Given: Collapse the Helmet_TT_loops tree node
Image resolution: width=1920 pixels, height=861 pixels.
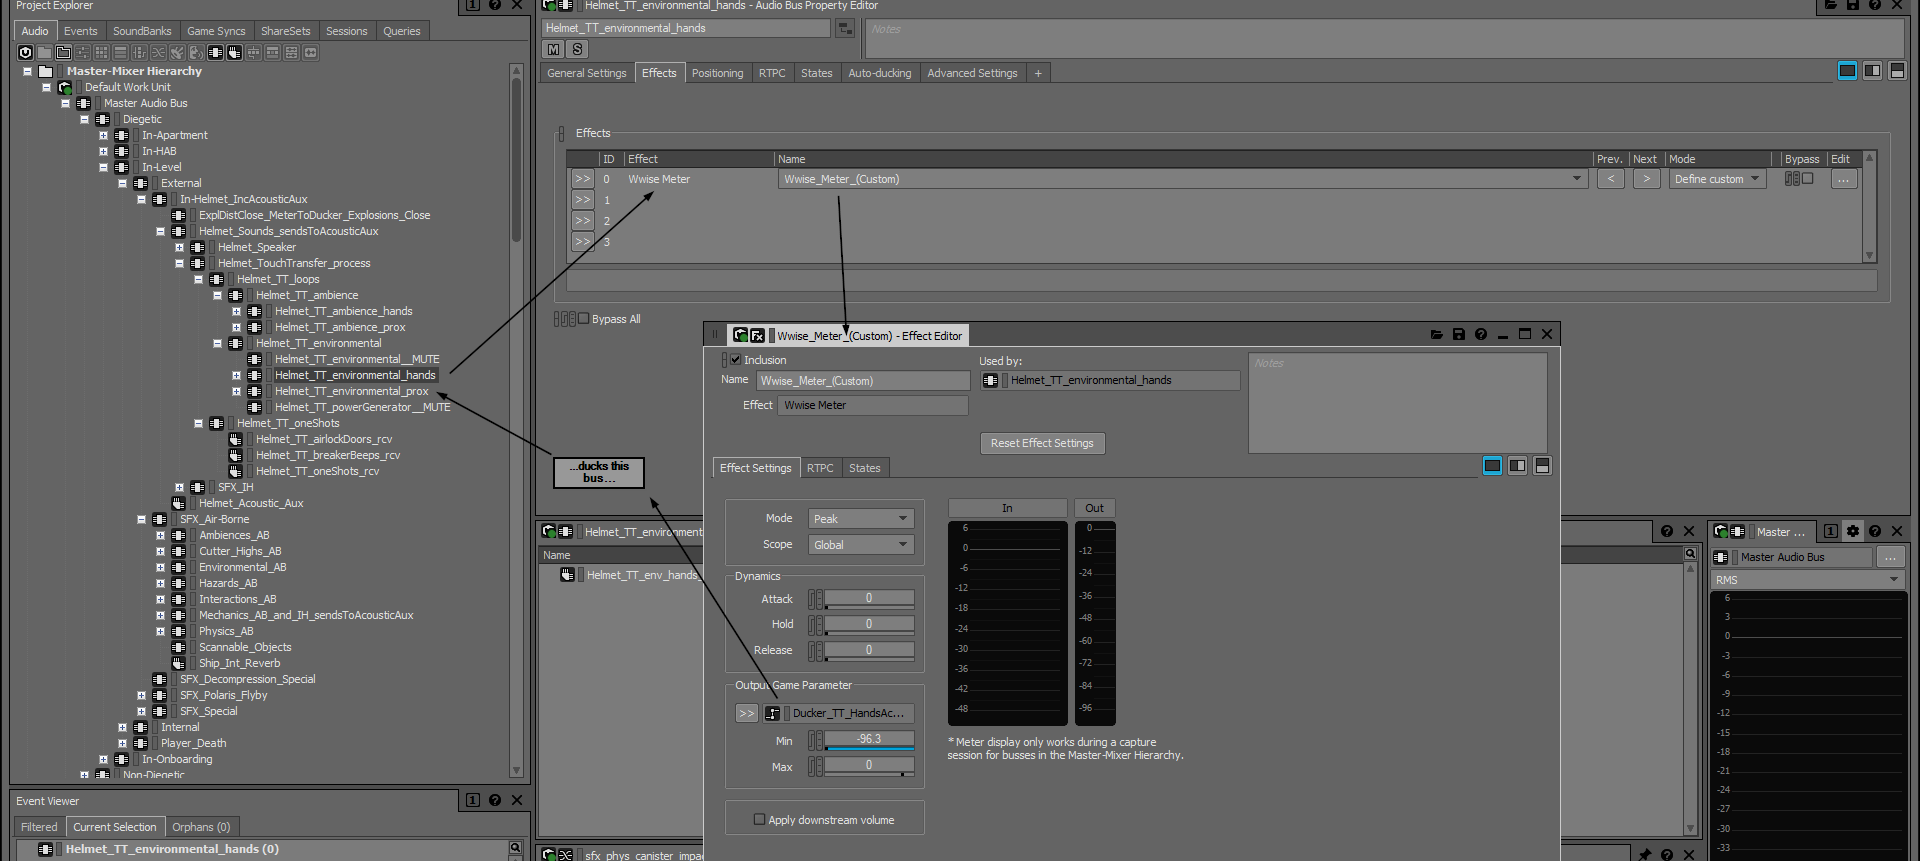Looking at the screenshot, I should point(198,279).
